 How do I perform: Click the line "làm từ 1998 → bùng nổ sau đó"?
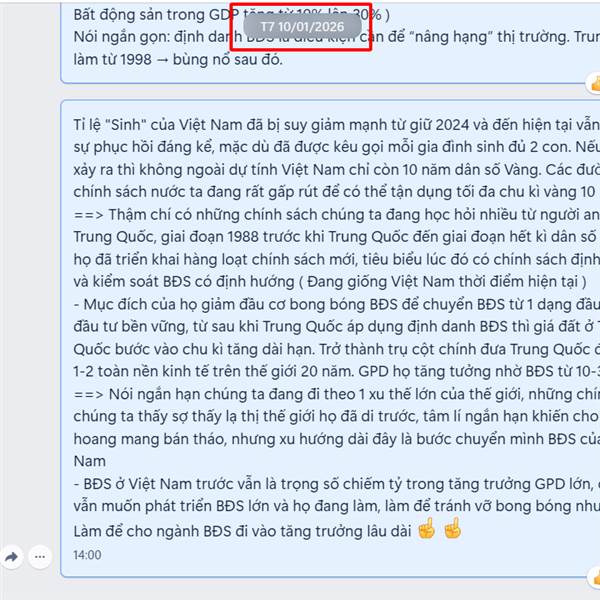[x=178, y=60]
